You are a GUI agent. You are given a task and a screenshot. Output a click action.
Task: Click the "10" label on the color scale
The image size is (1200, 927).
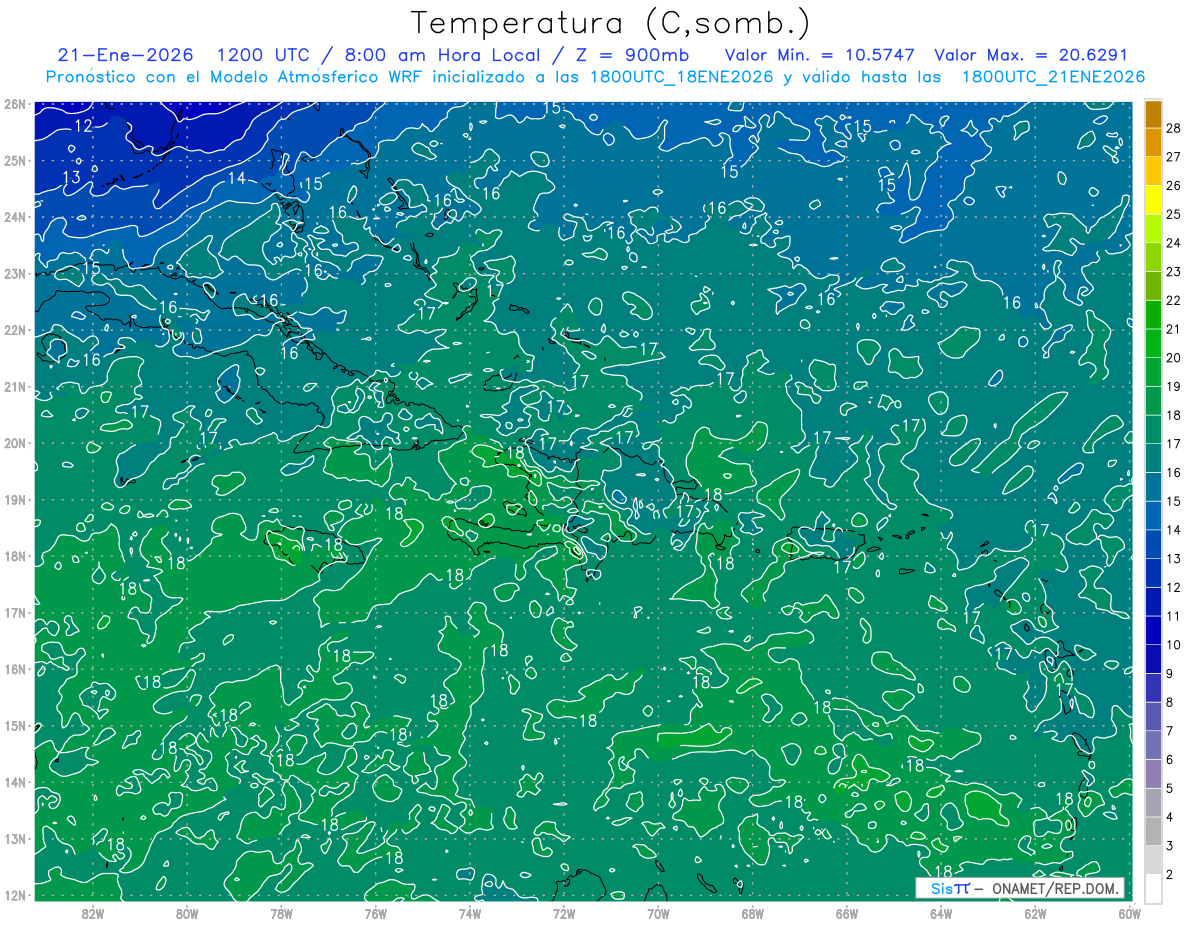[1173, 645]
